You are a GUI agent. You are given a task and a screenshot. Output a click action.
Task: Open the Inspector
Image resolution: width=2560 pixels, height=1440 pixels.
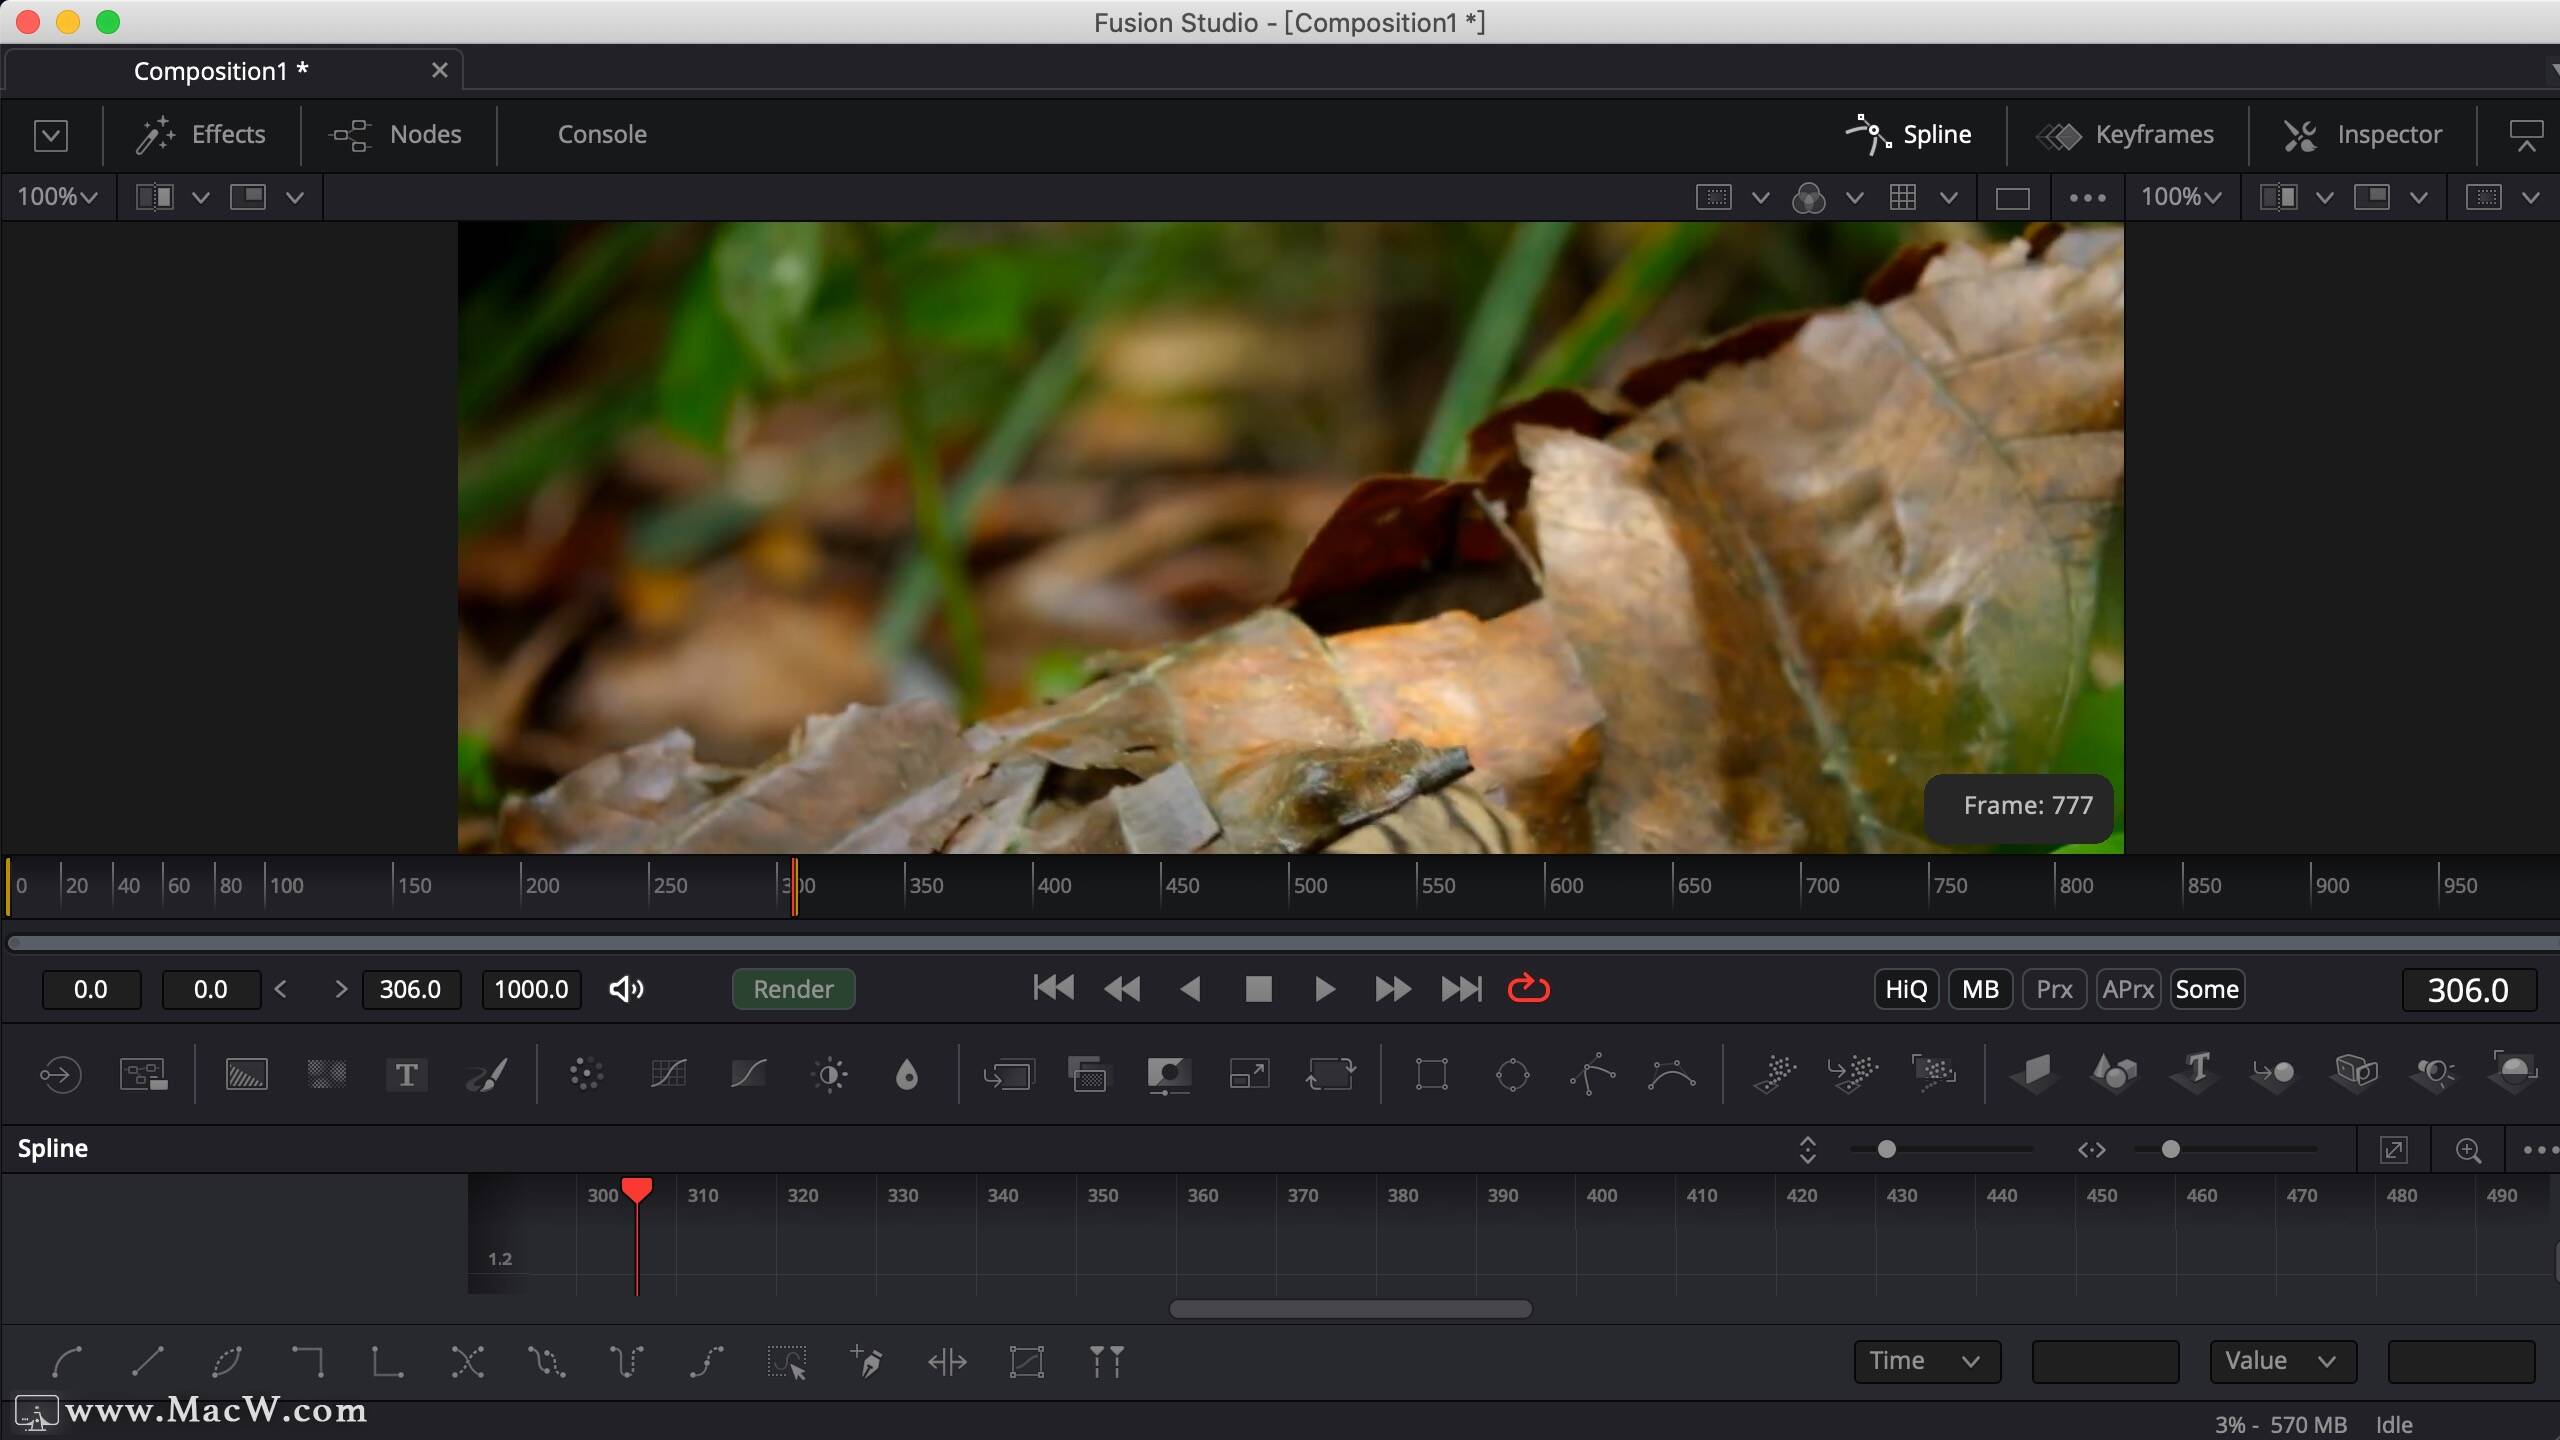2388,133
